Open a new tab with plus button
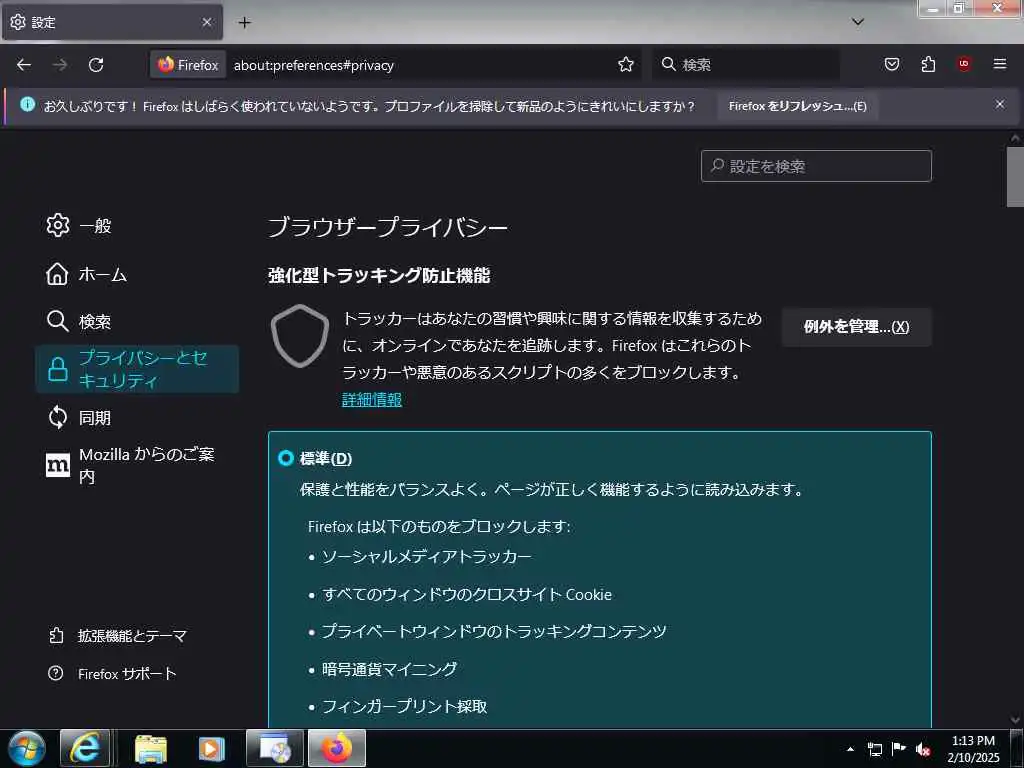 point(244,23)
